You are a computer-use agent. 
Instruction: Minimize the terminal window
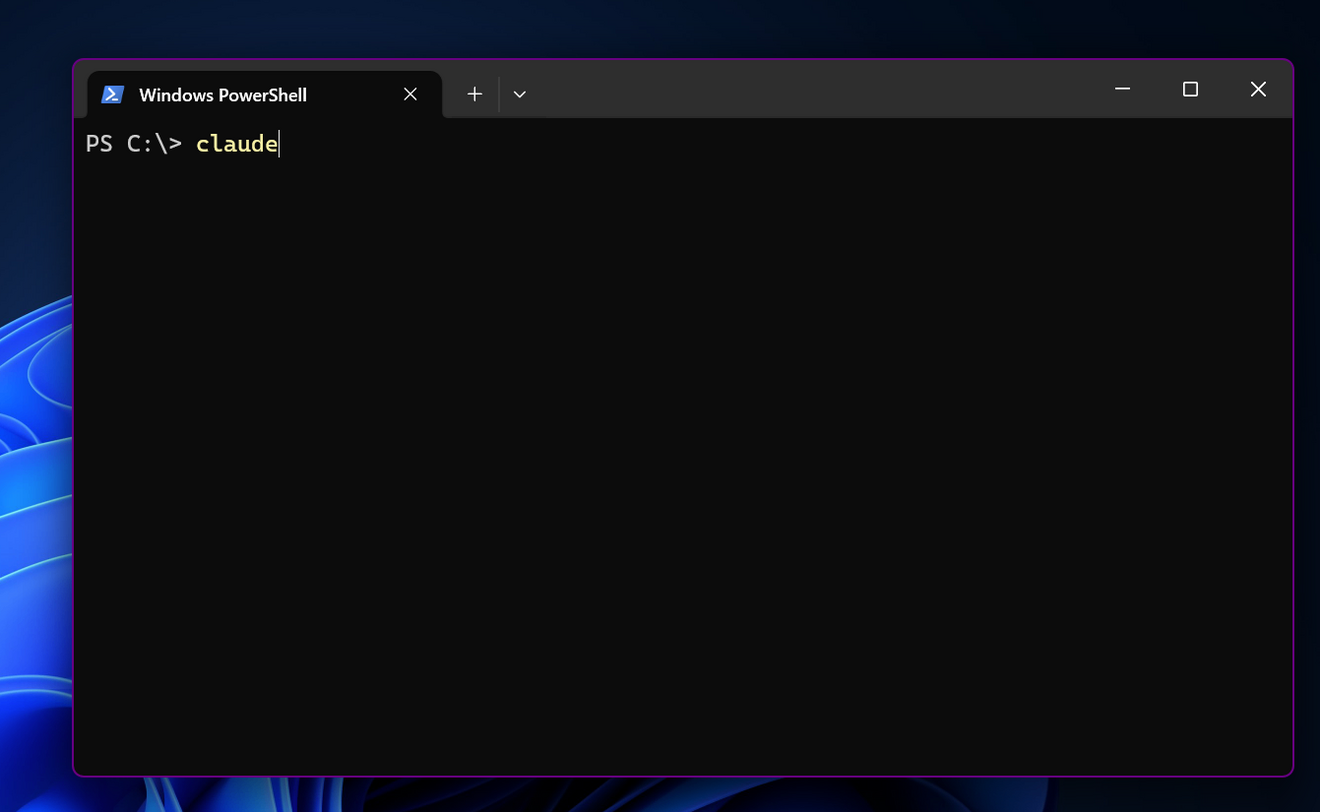tap(1122, 89)
